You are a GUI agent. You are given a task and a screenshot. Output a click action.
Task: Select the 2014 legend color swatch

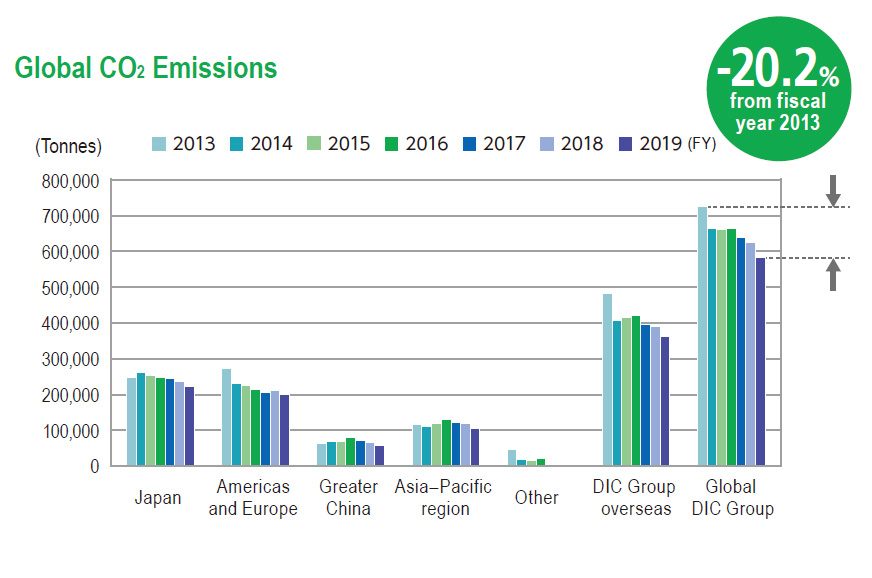237,144
